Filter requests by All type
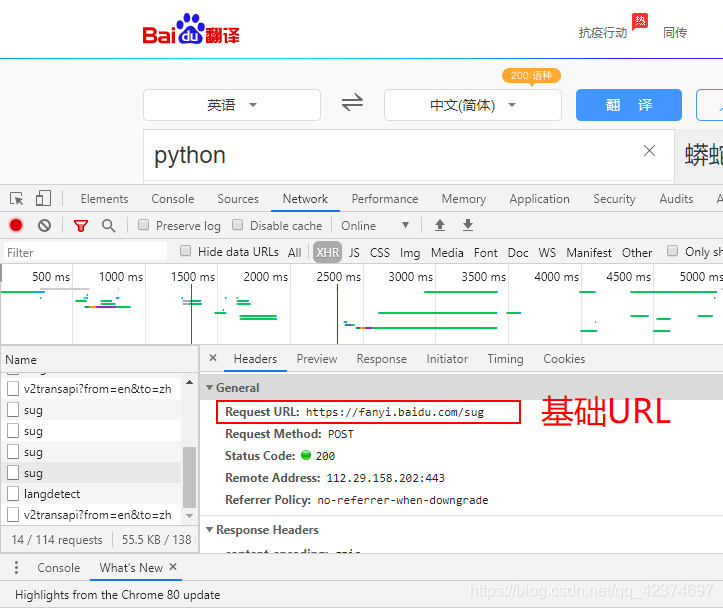 (x=294, y=253)
